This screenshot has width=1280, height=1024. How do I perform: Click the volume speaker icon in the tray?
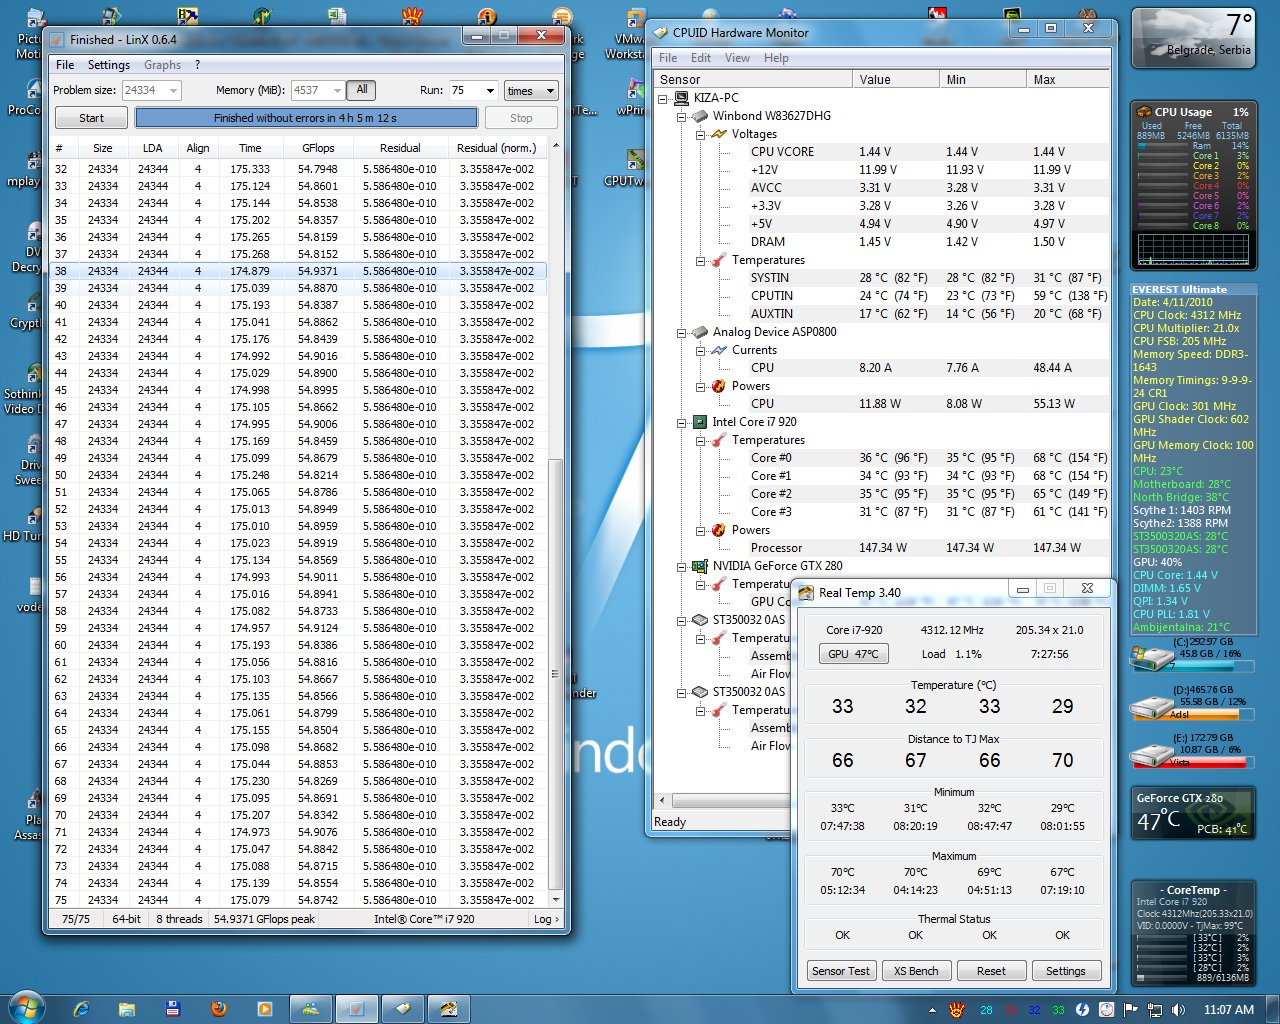[x=1179, y=1010]
